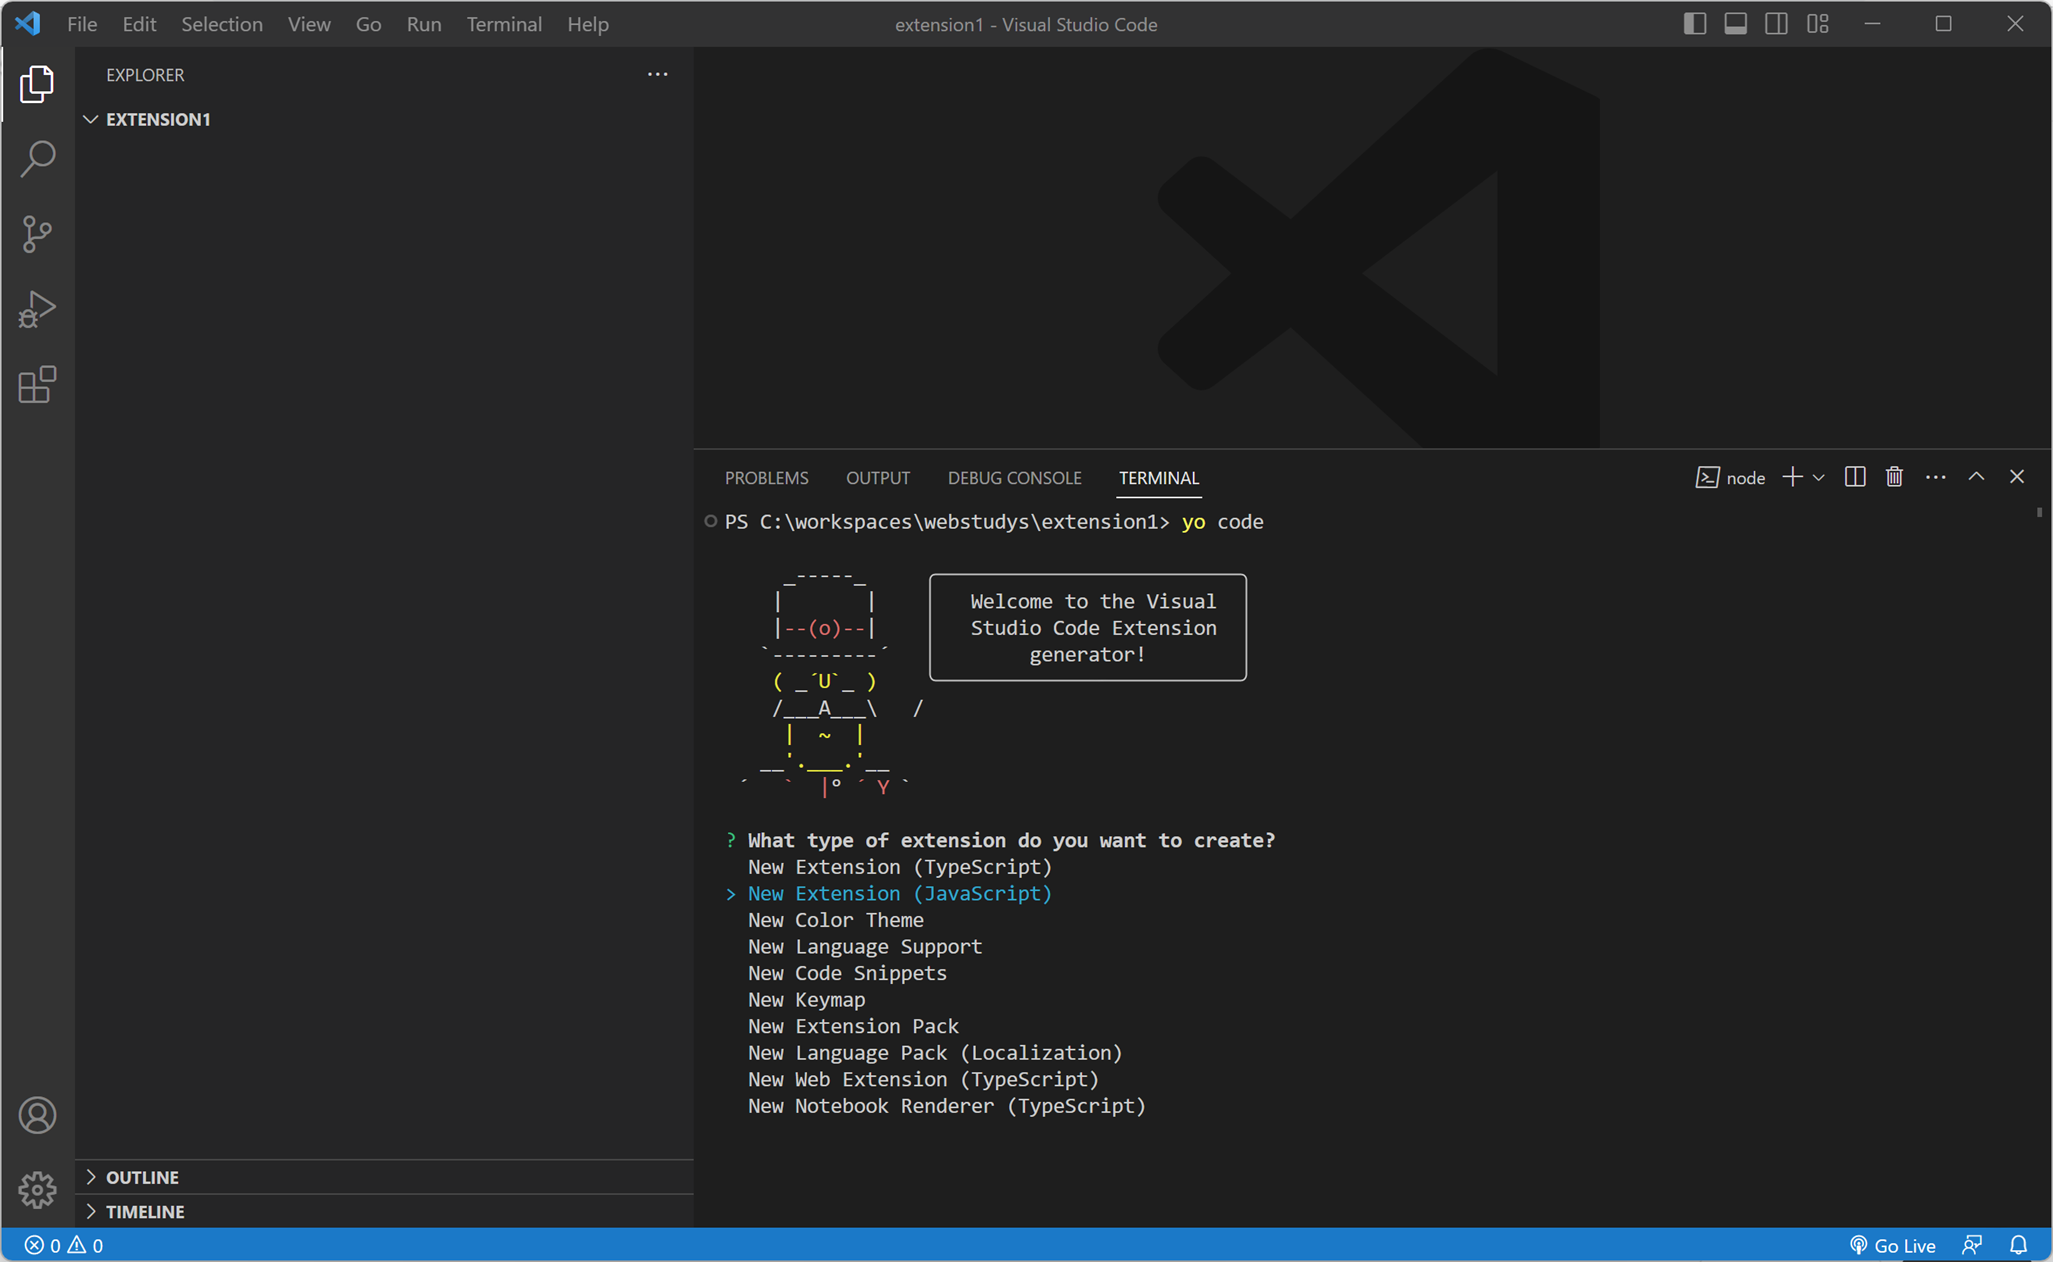
Task: Split the terminal pane
Action: tap(1855, 477)
